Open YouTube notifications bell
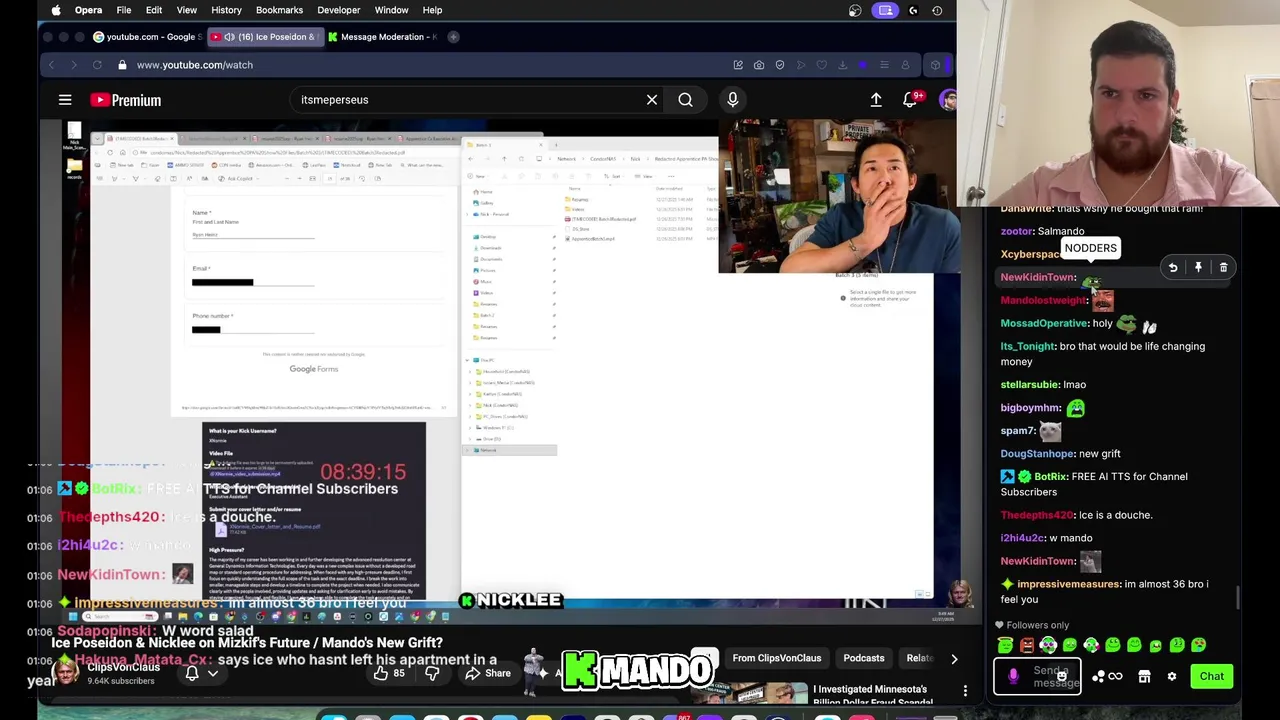 [x=911, y=100]
